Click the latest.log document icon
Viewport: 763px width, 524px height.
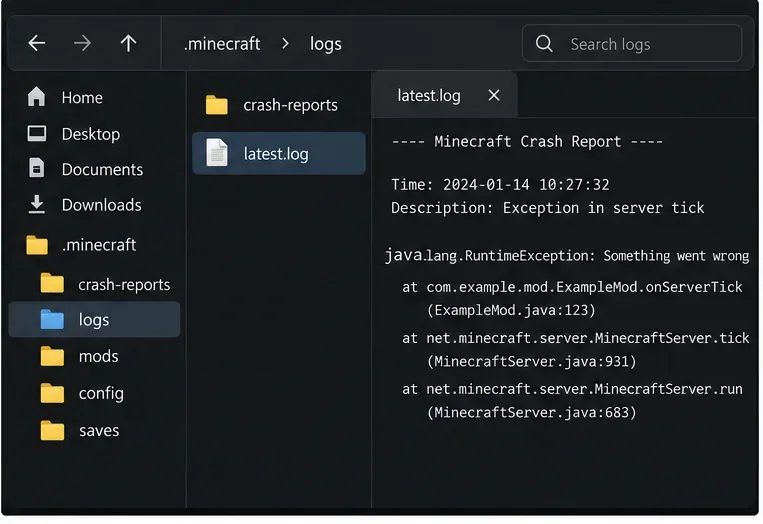(x=217, y=153)
